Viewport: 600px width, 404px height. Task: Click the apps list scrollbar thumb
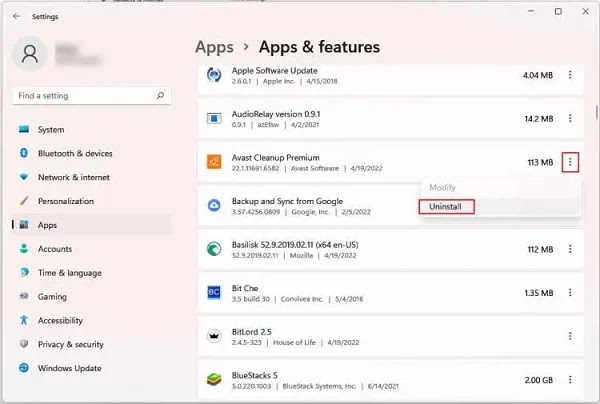[x=597, y=112]
